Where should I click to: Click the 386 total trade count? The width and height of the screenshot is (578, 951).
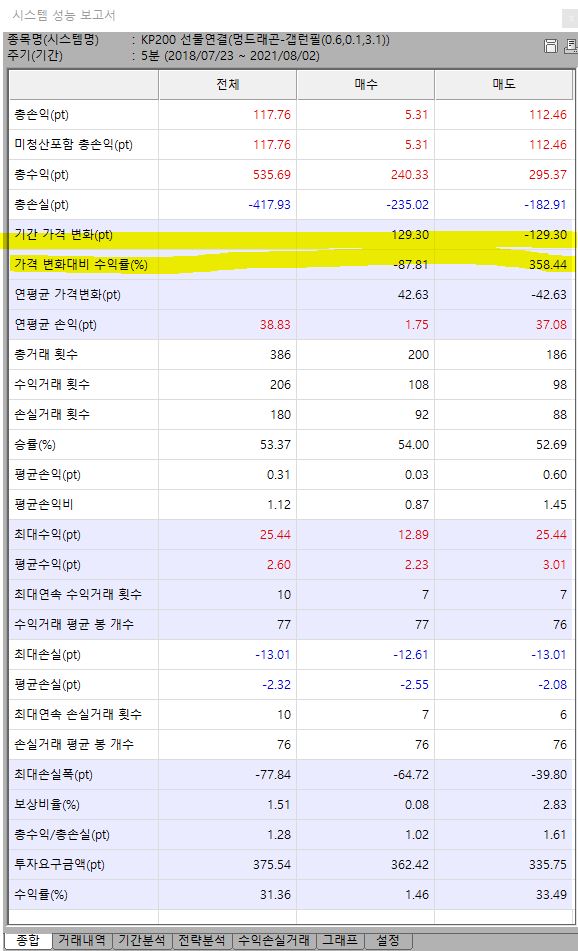click(x=280, y=355)
